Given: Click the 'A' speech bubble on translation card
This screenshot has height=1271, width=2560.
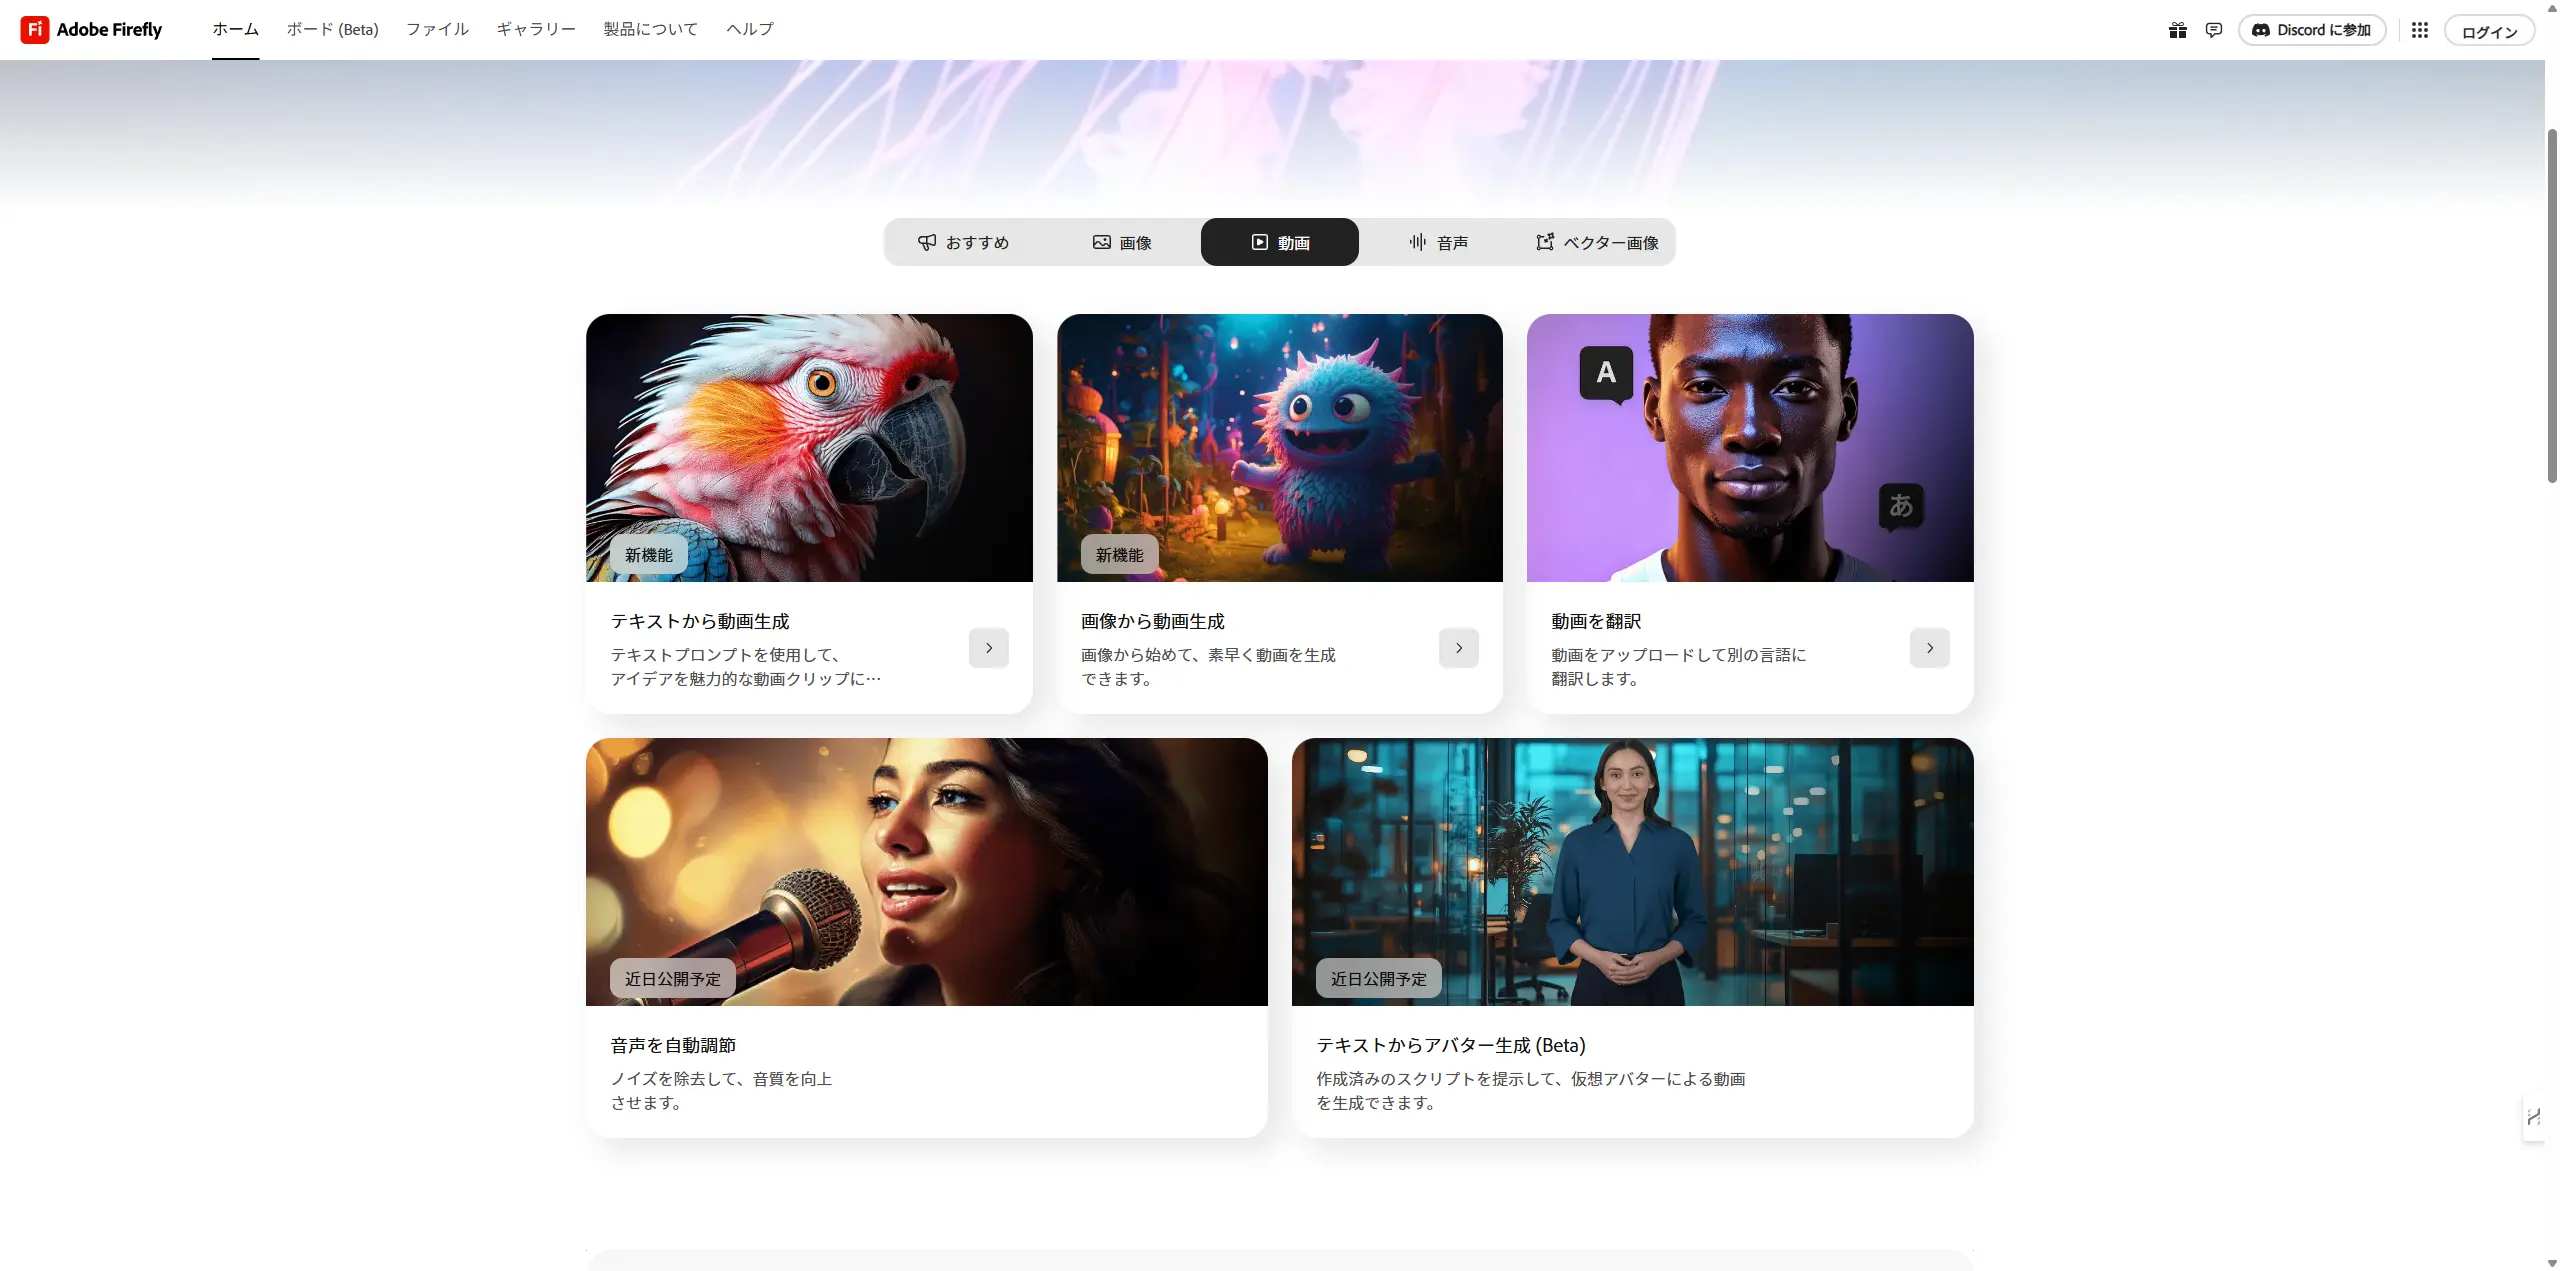Looking at the screenshot, I should tap(1606, 373).
